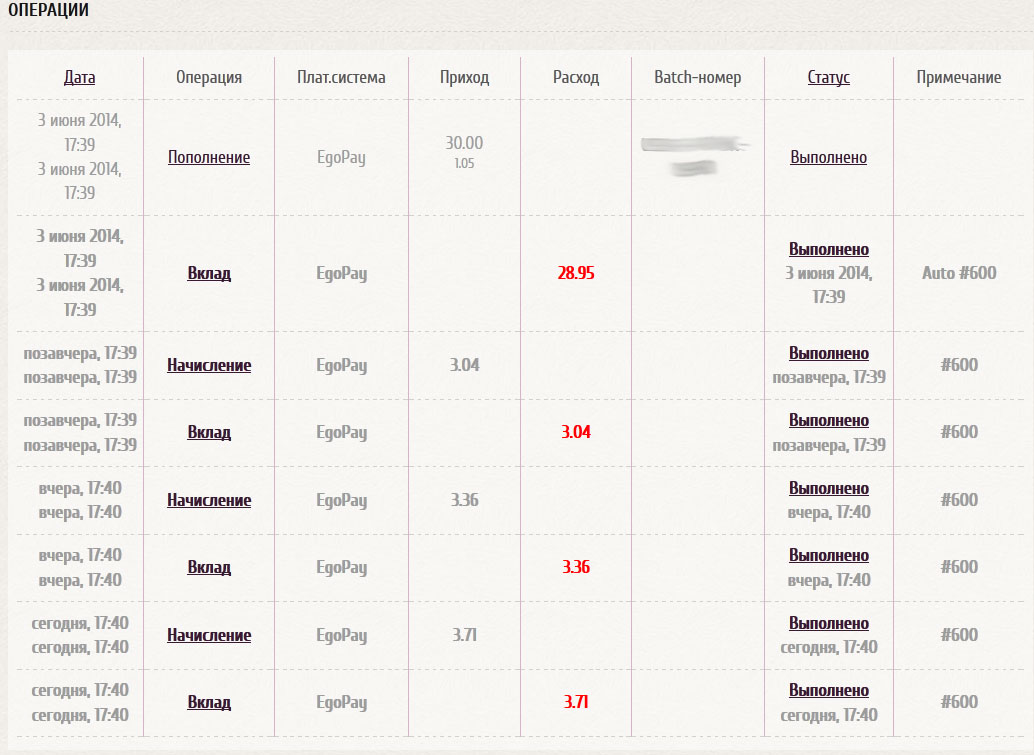
Task: Click the 30.00 income amount
Action: pyautogui.click(x=464, y=143)
